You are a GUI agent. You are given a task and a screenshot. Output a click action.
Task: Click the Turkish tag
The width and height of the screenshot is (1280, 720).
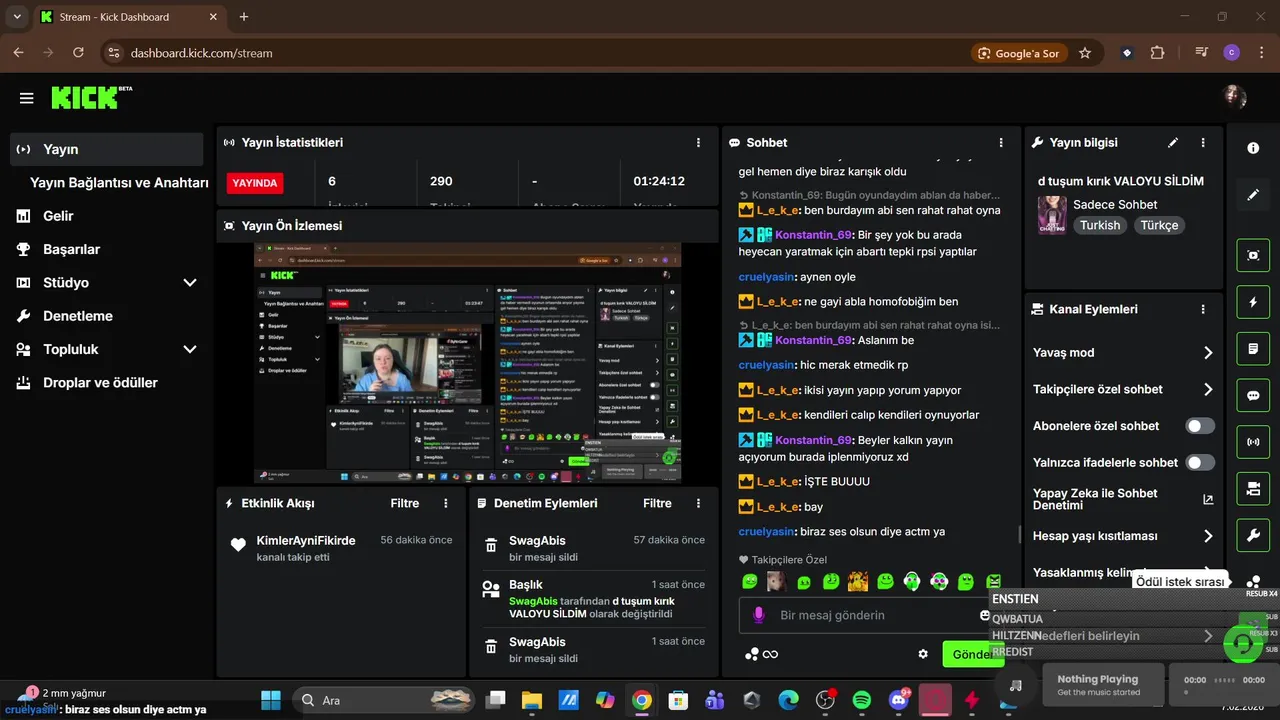coord(1100,225)
